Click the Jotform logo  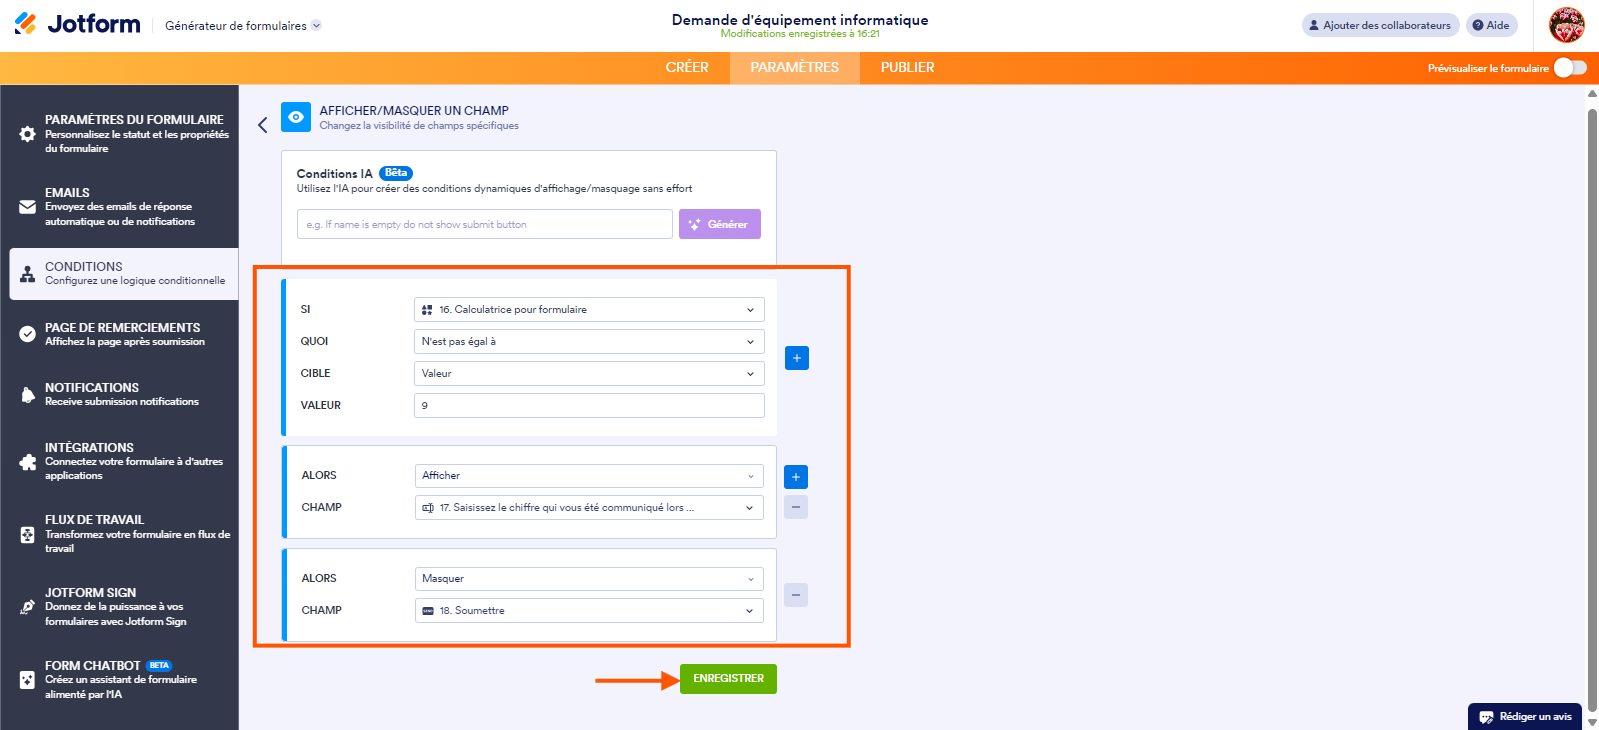78,24
